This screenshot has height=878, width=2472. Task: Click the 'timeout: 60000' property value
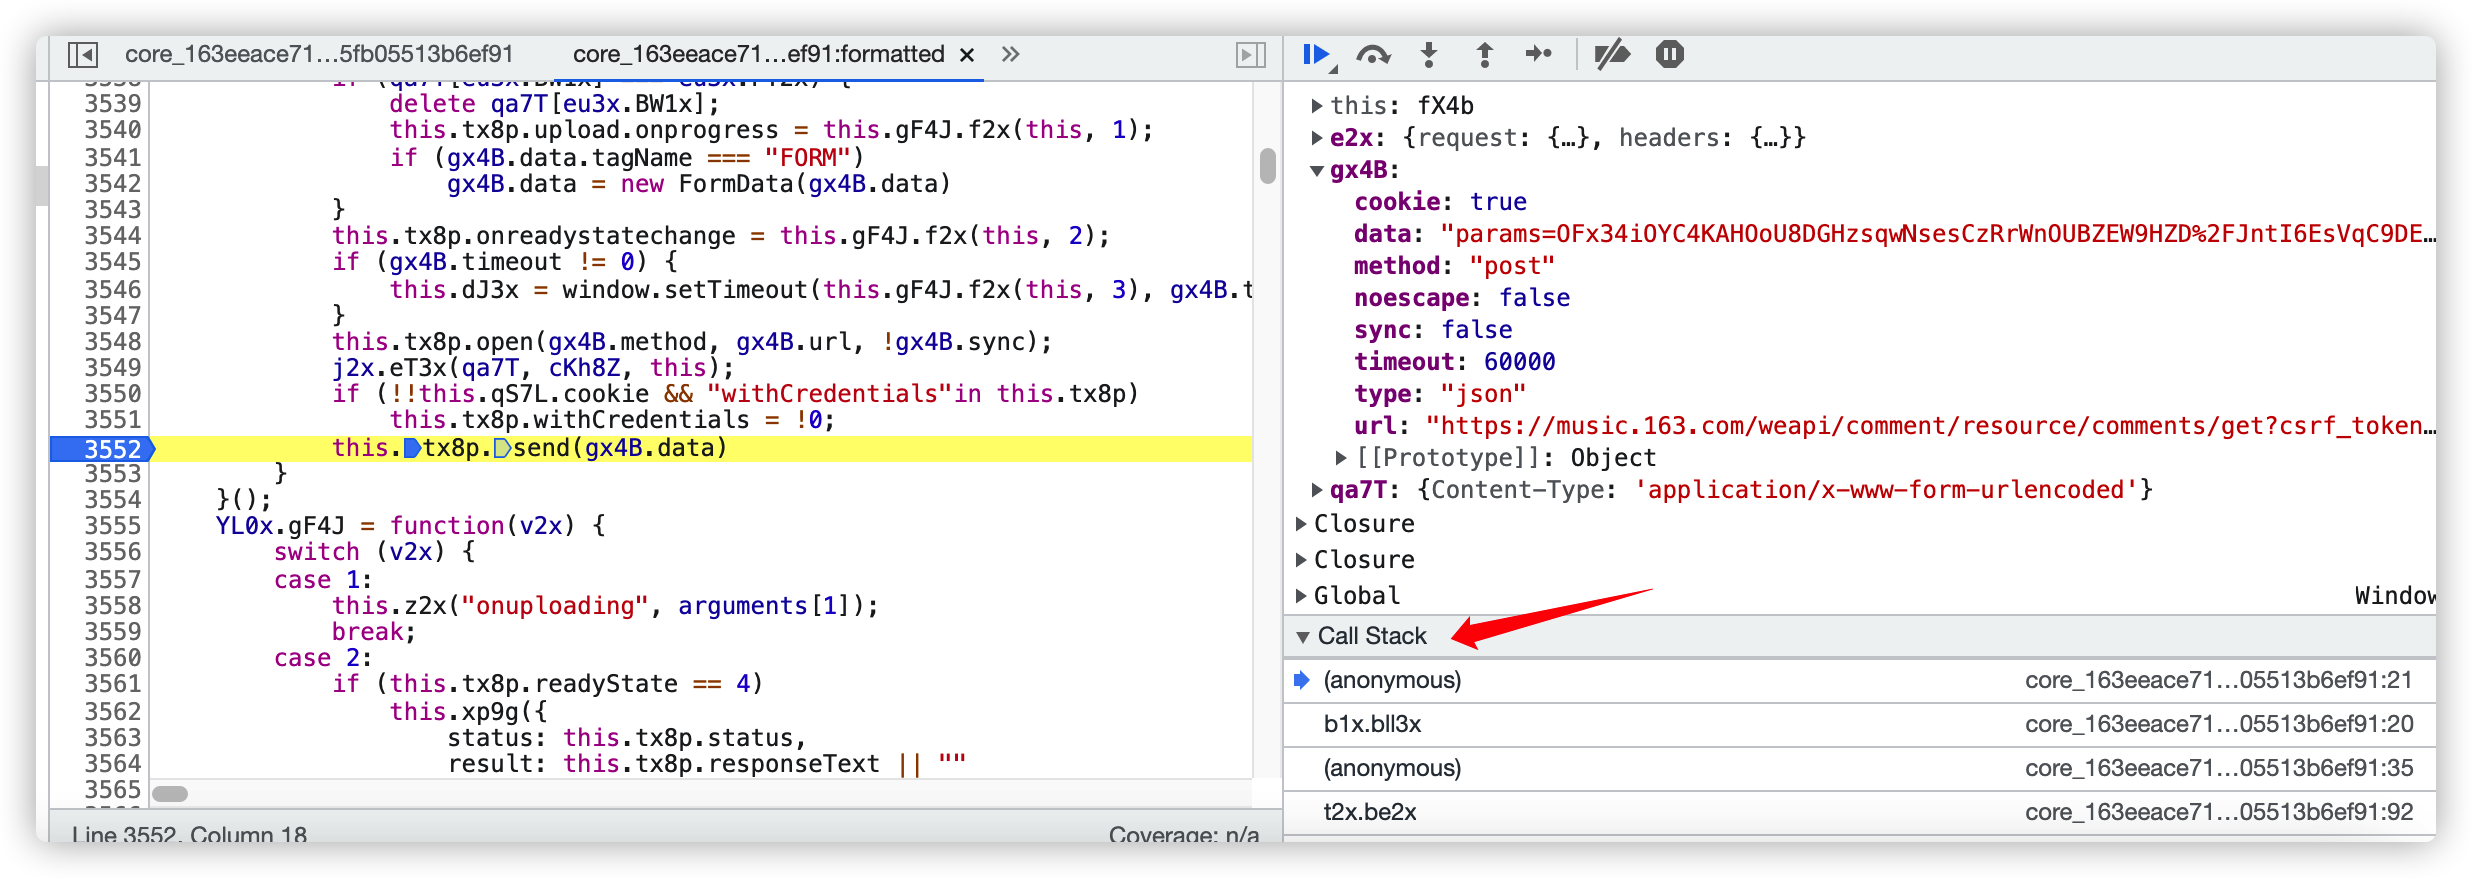coord(1519,361)
